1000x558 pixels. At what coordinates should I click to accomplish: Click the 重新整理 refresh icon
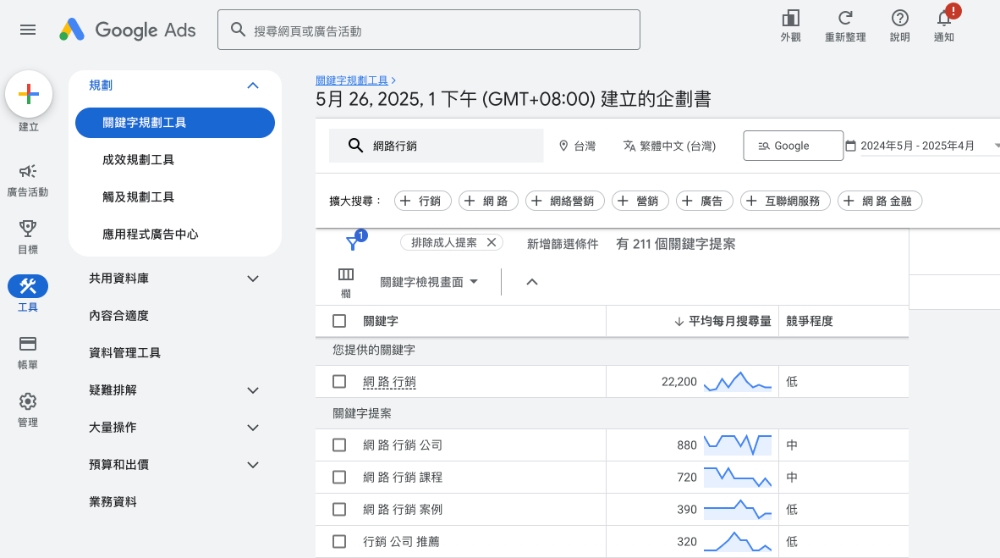point(845,26)
